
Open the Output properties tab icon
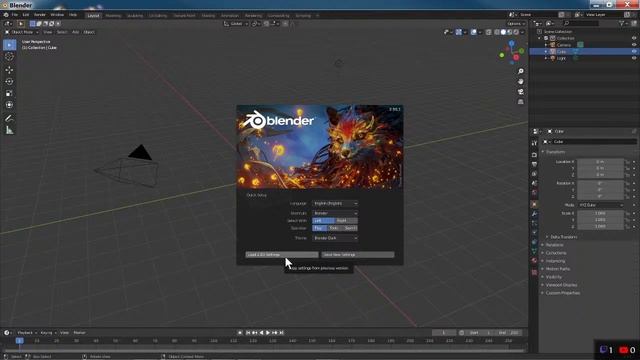click(534, 164)
